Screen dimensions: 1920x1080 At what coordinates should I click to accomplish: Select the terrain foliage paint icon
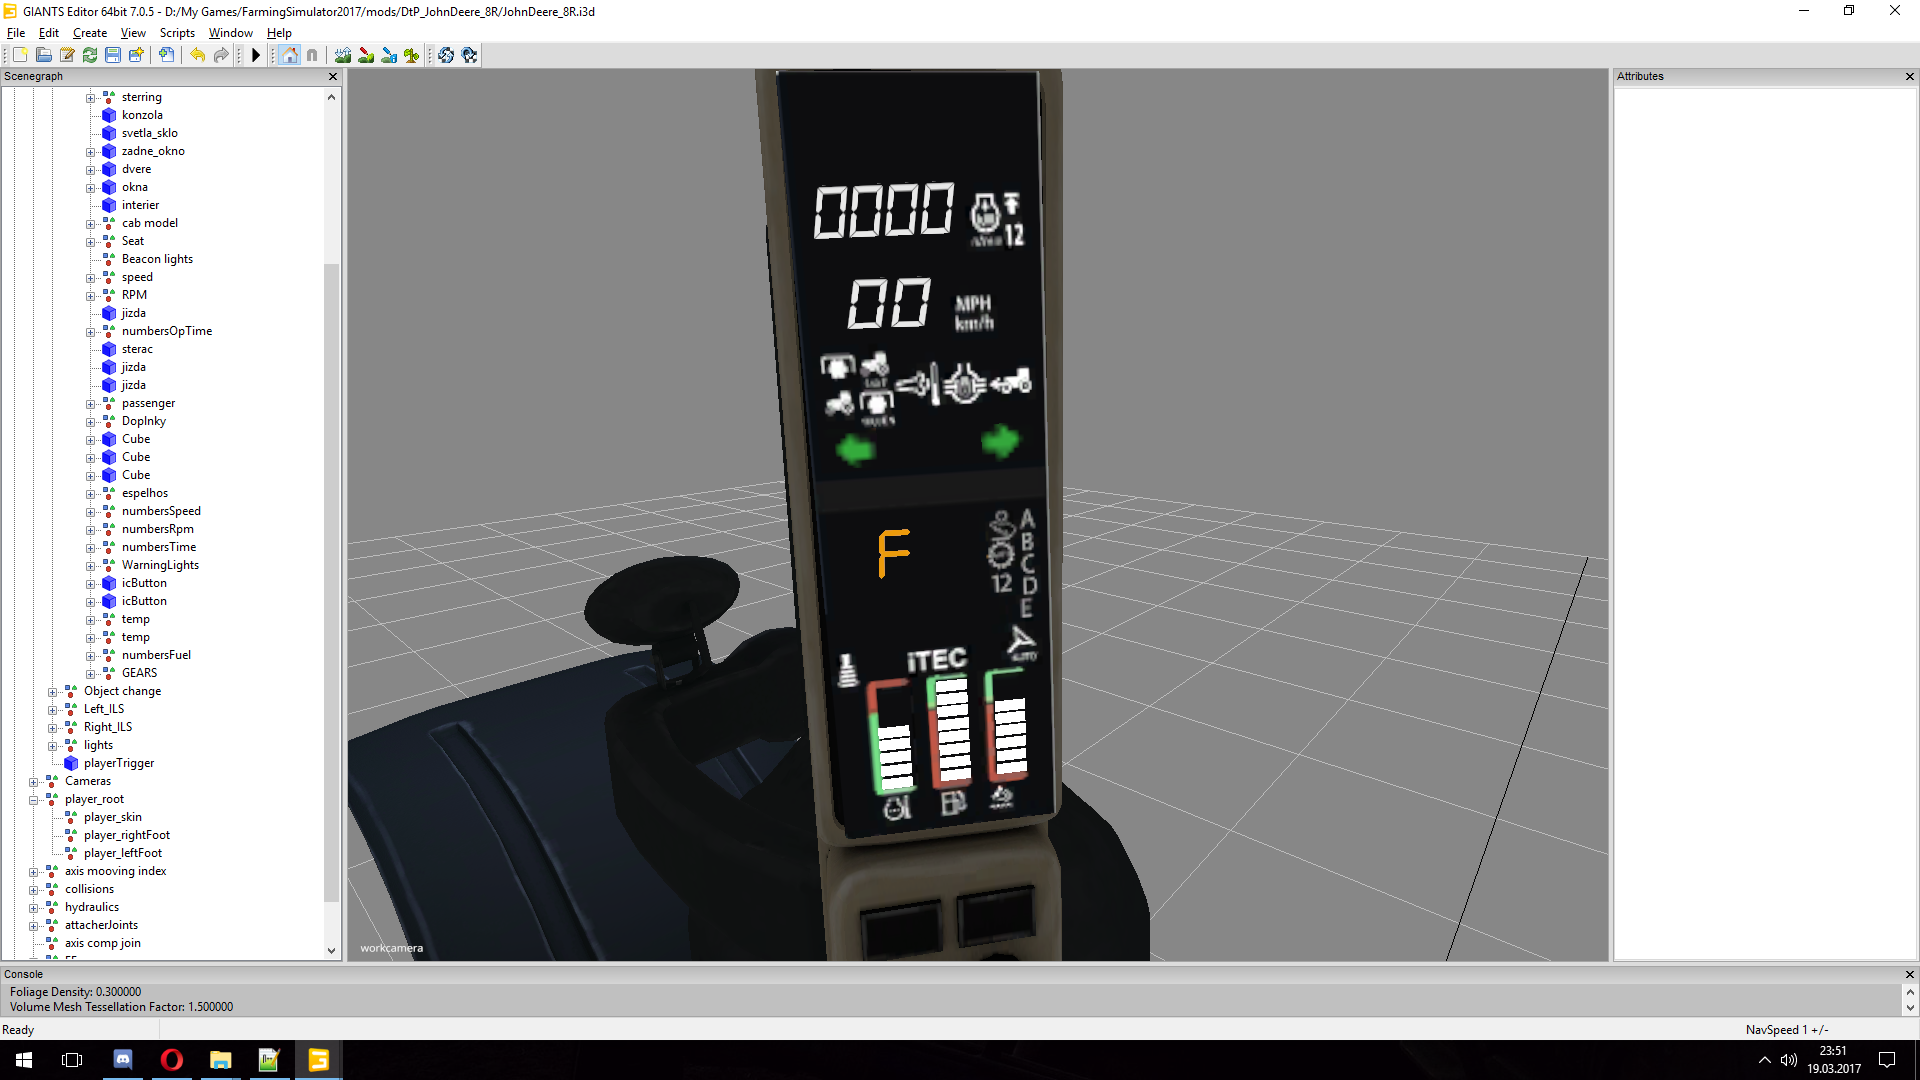tap(412, 55)
